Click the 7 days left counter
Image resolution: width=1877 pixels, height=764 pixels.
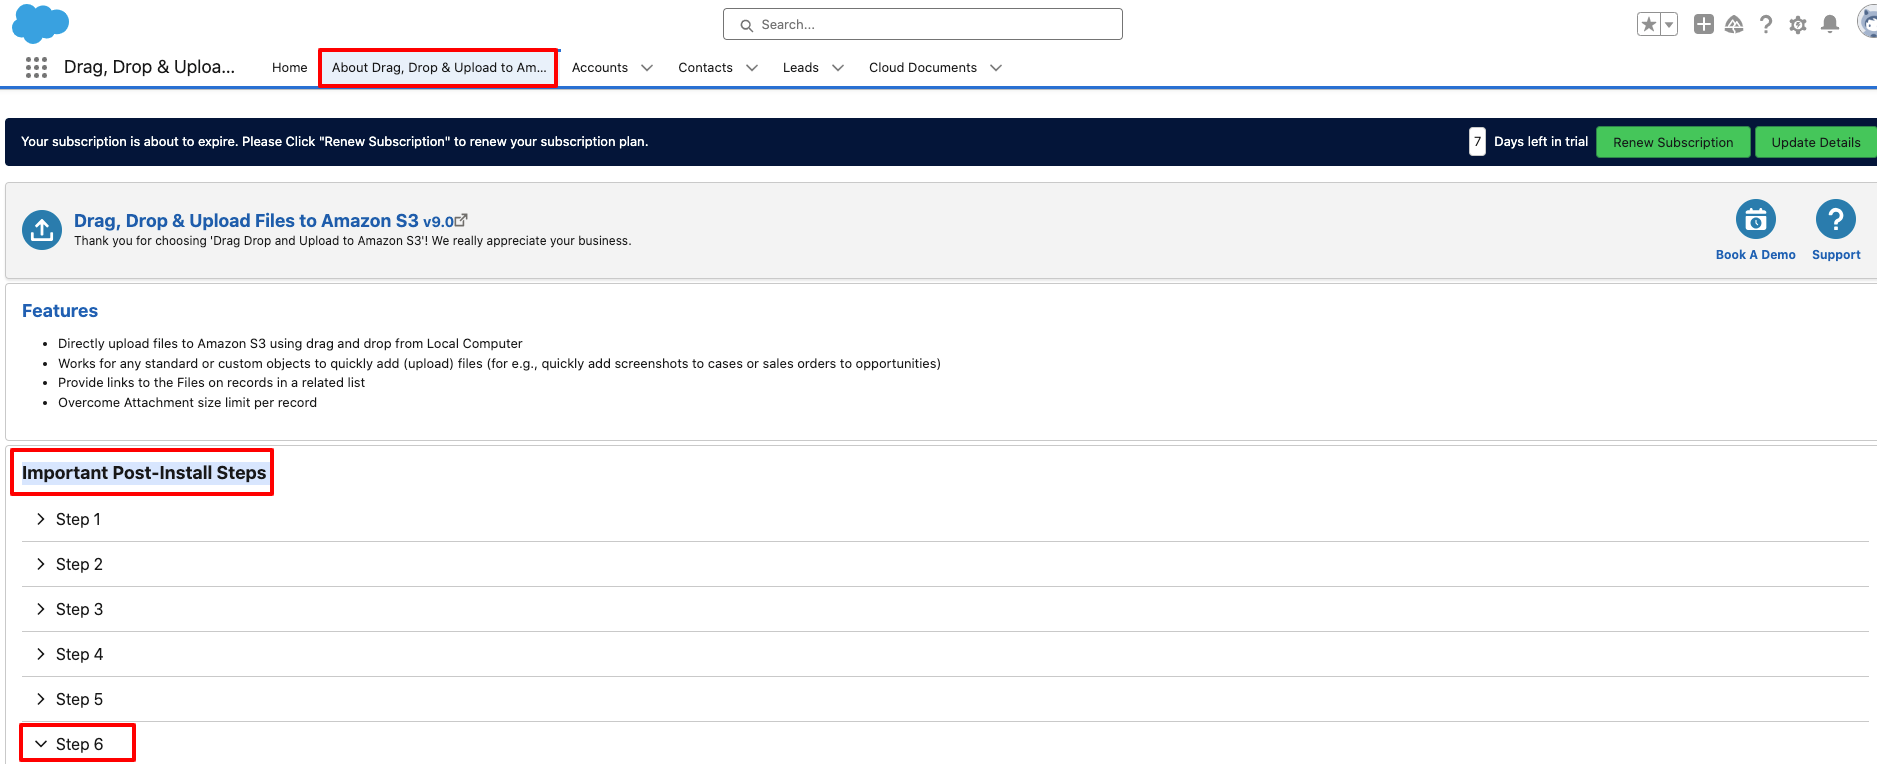coord(1477,142)
